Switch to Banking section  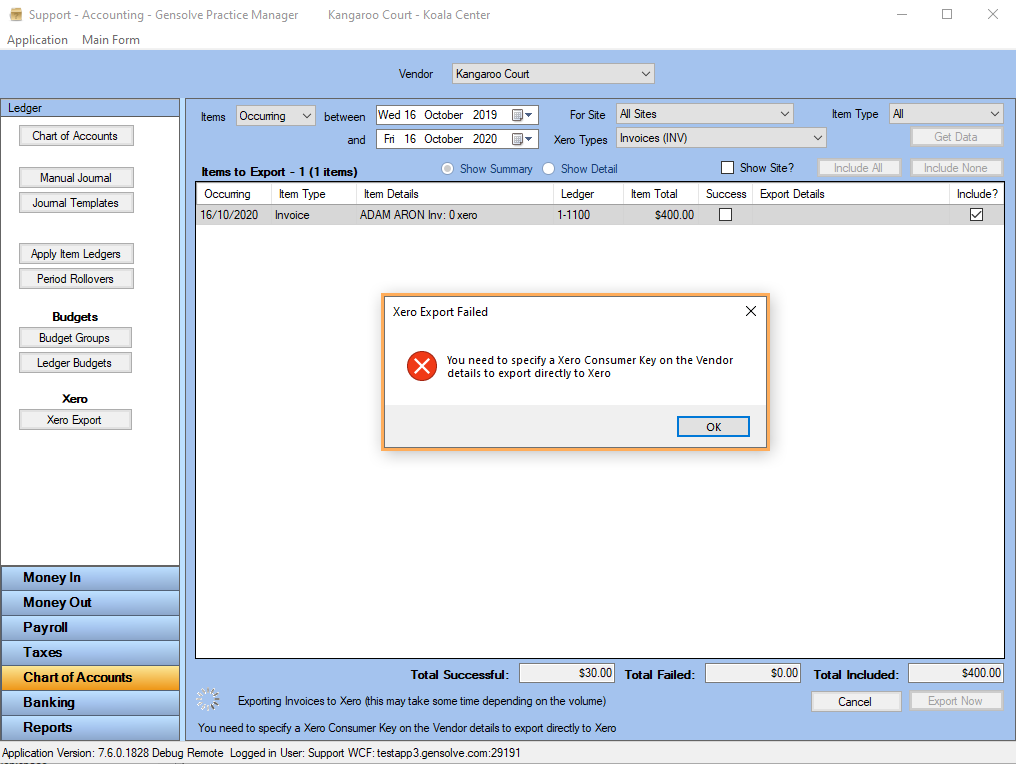(x=91, y=702)
